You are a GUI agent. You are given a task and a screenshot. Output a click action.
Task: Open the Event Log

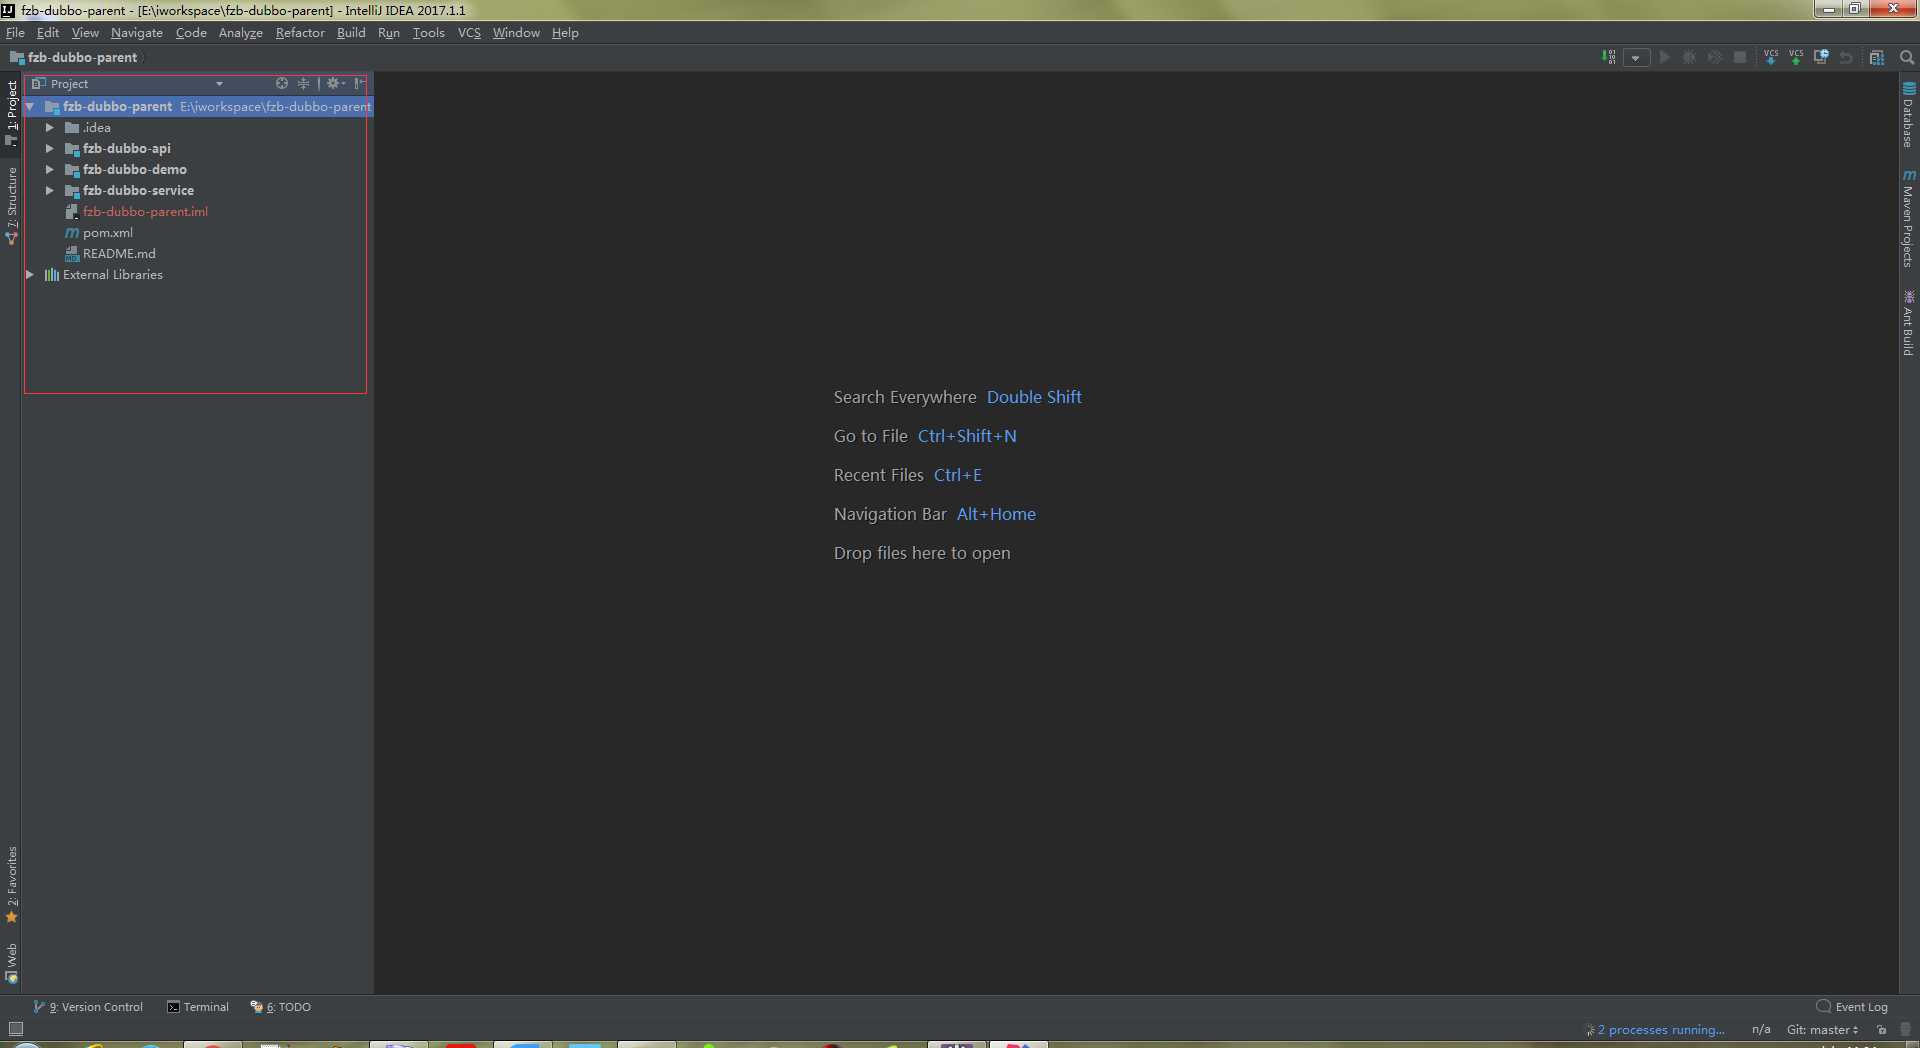[x=1852, y=1007]
